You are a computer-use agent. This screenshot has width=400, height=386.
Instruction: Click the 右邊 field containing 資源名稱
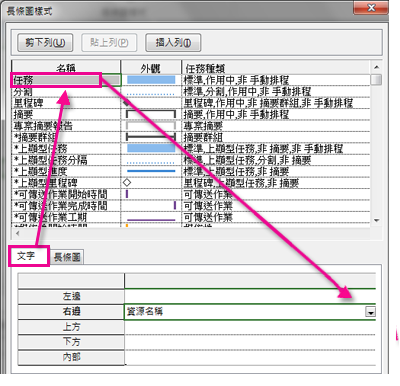250,312
